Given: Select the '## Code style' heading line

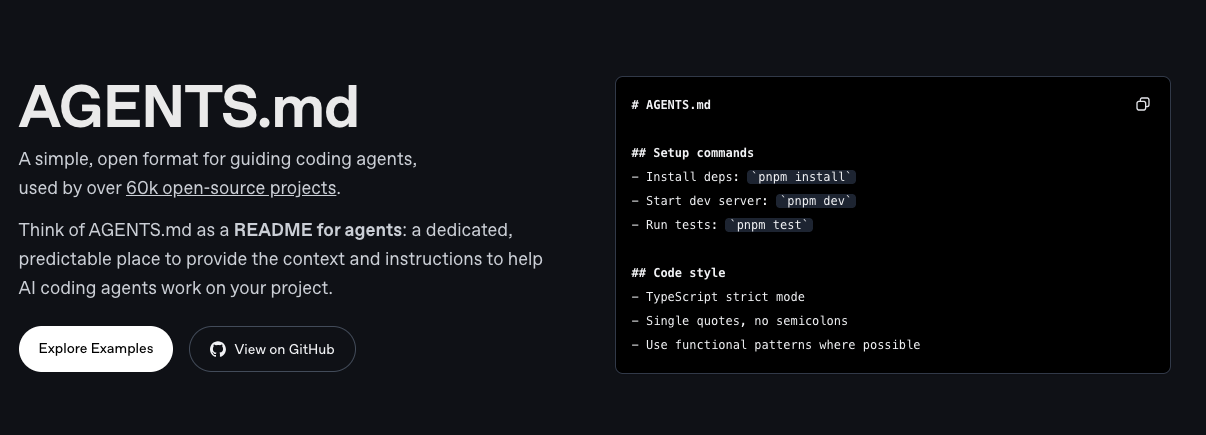Looking at the screenshot, I should (x=678, y=273).
